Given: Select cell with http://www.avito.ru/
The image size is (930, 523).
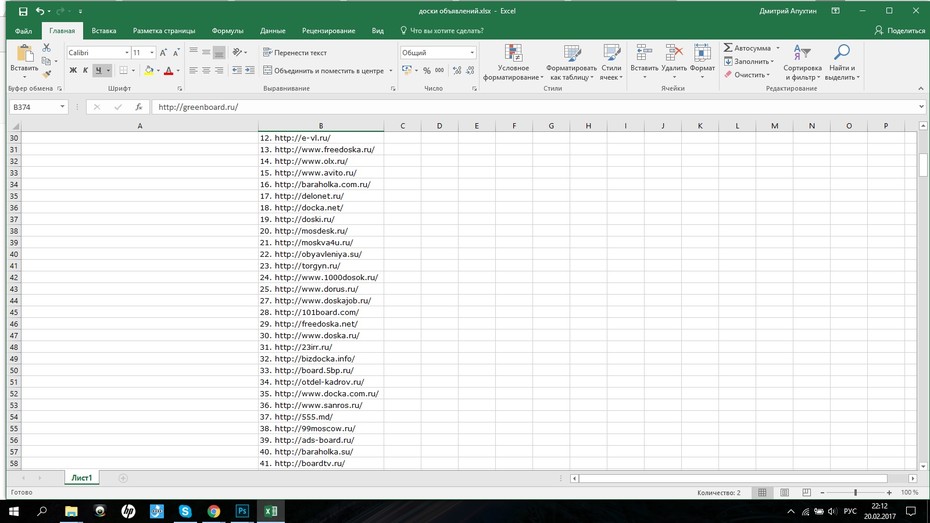Looking at the screenshot, I should (x=321, y=173).
